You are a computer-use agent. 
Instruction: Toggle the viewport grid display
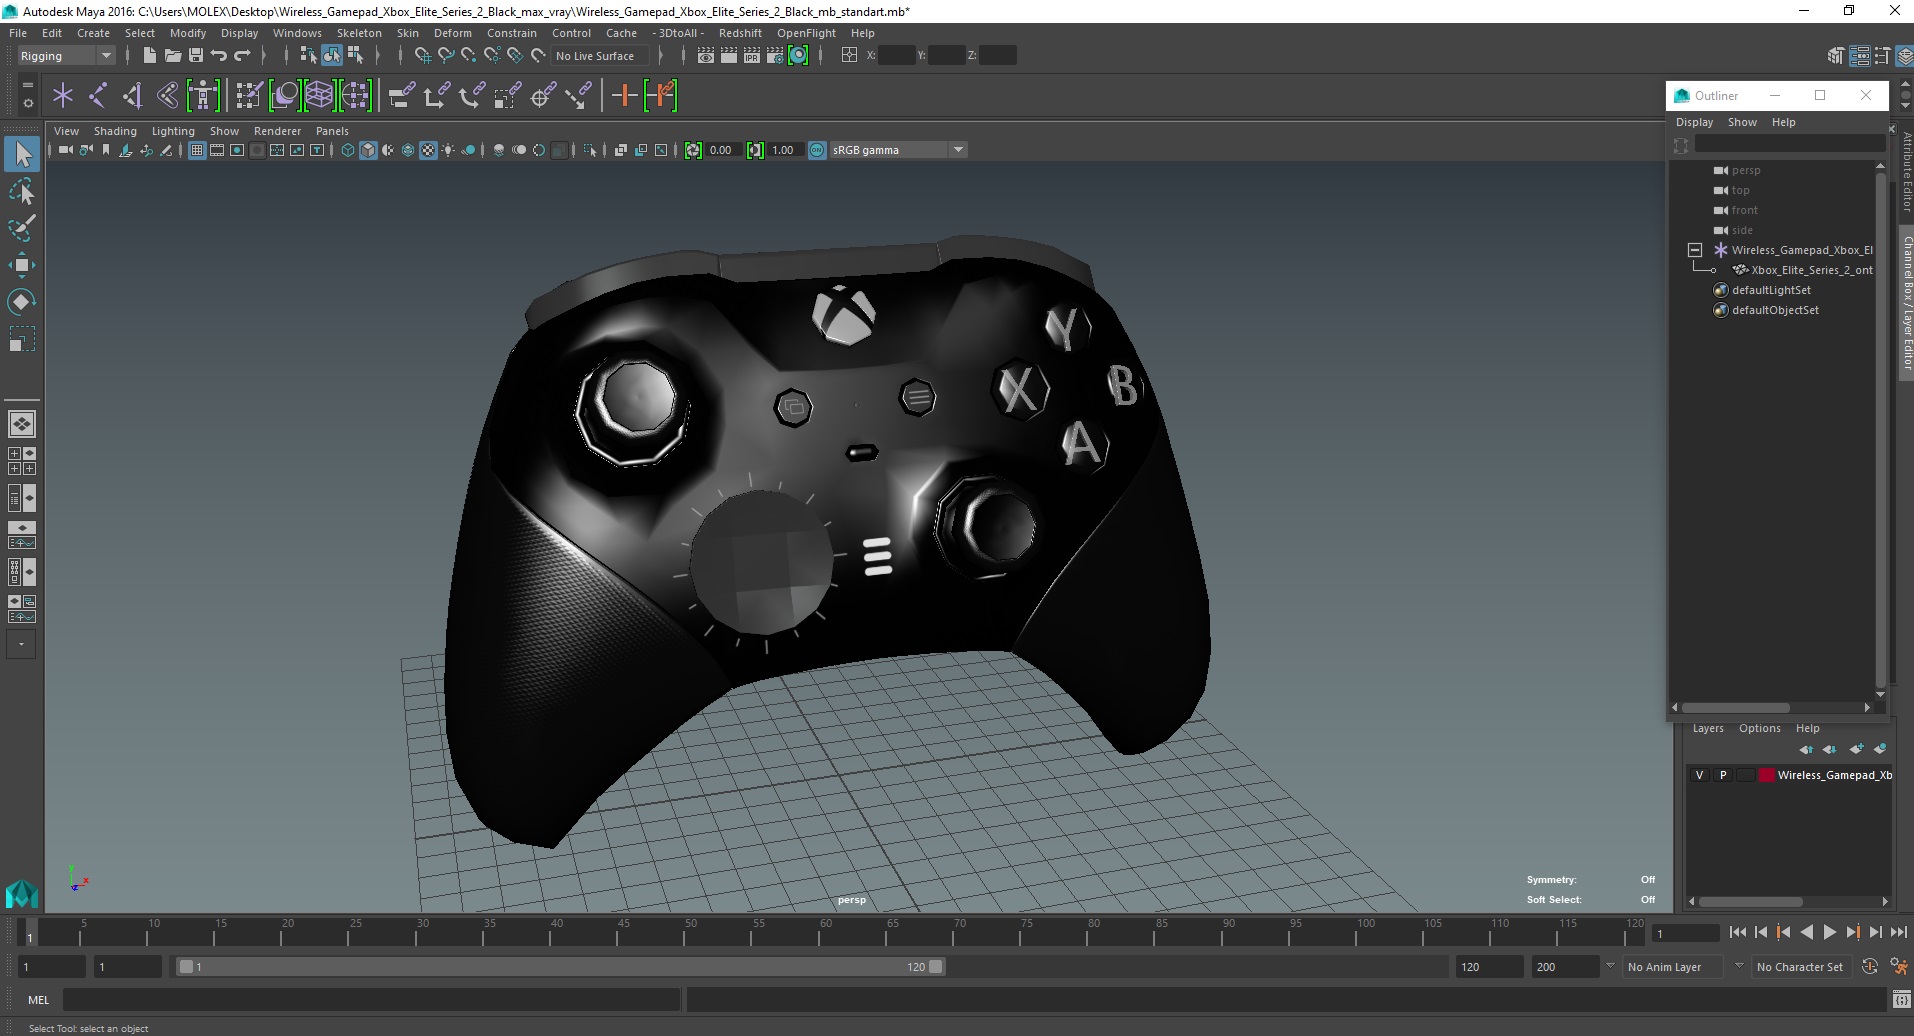(197, 150)
